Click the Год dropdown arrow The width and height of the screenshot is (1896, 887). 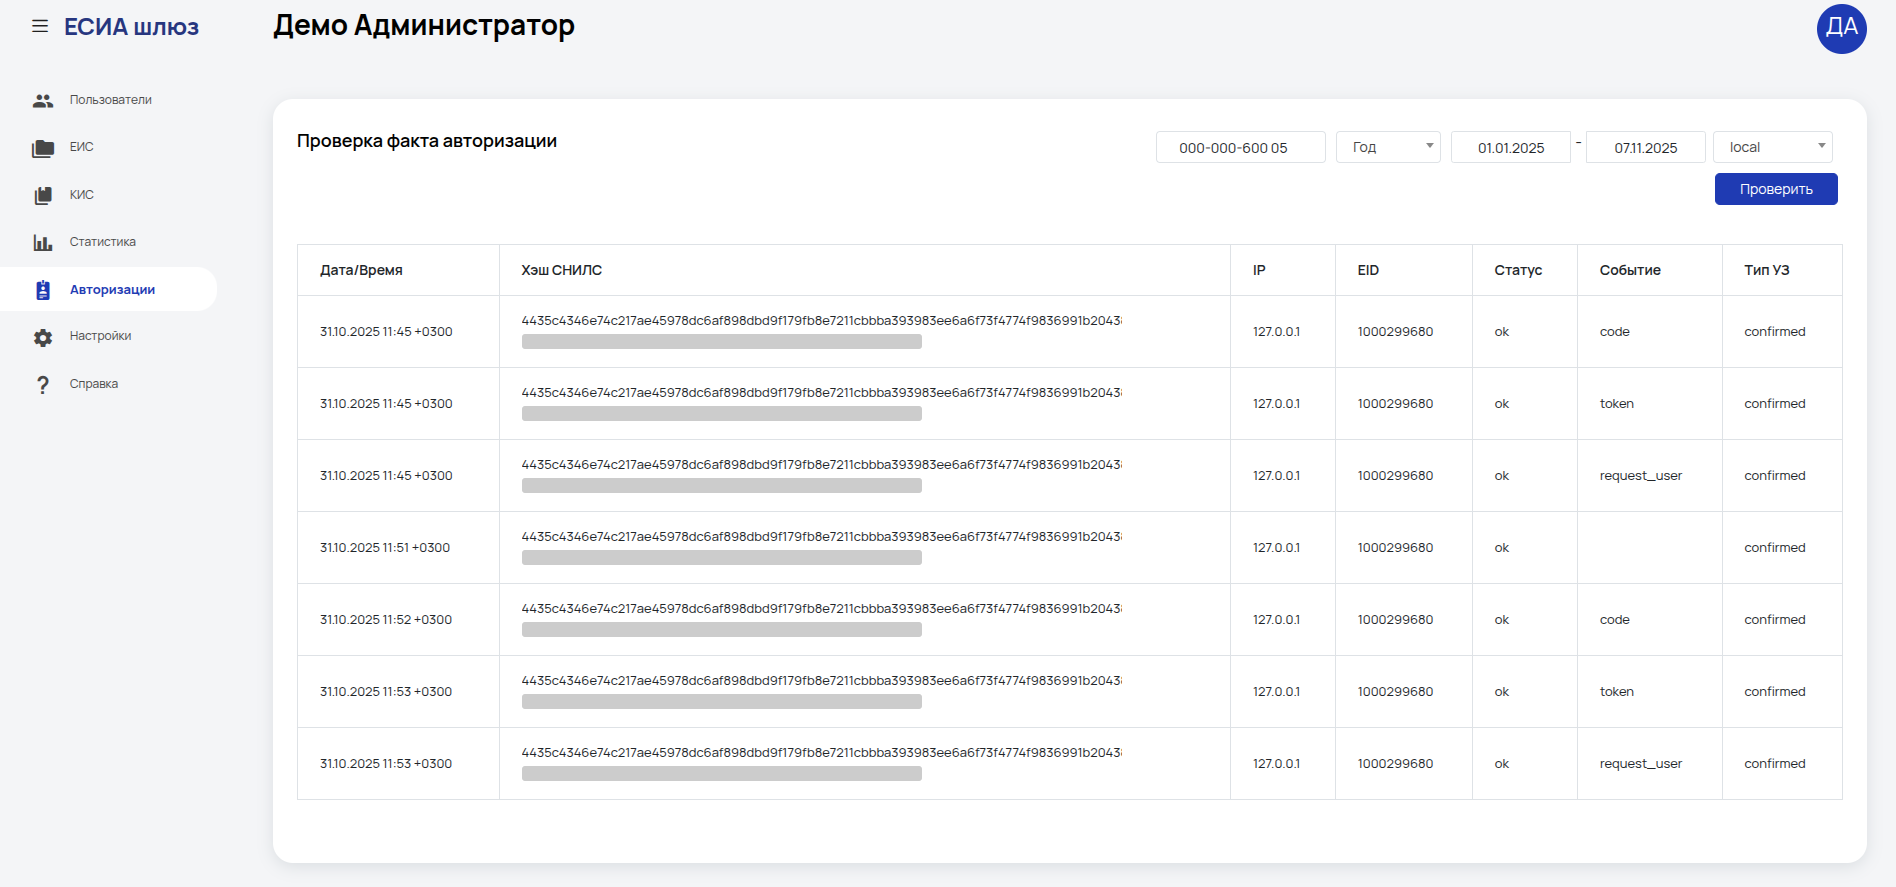[1429, 146]
